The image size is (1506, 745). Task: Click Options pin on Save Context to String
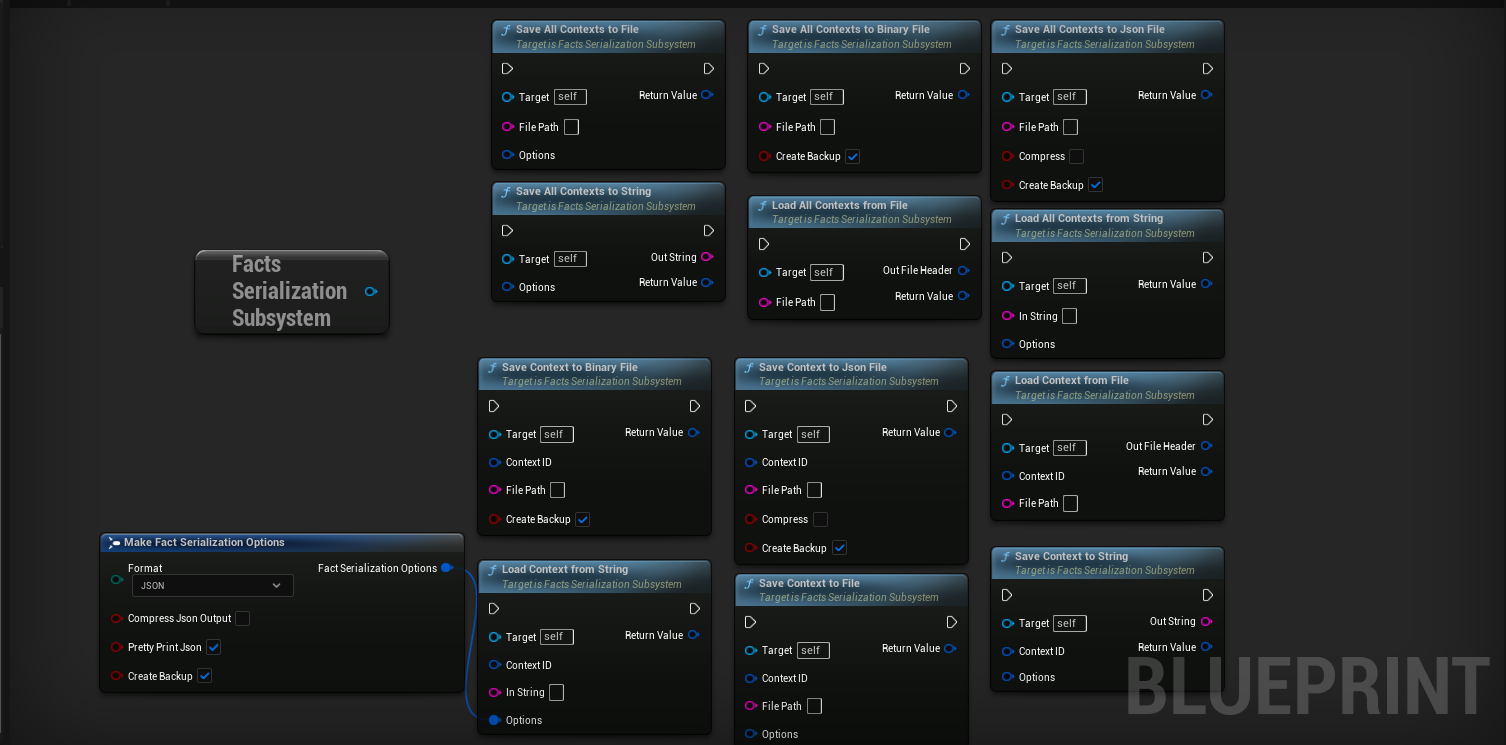click(x=1007, y=677)
